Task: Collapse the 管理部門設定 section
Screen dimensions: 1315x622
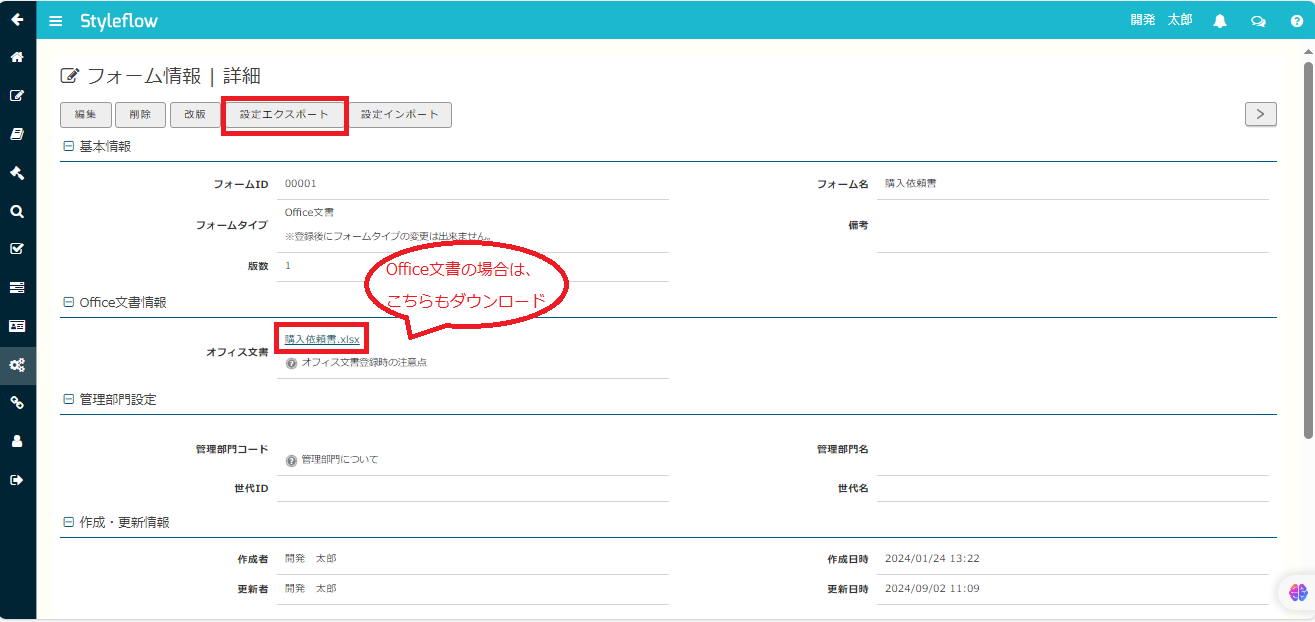Action: 68,399
